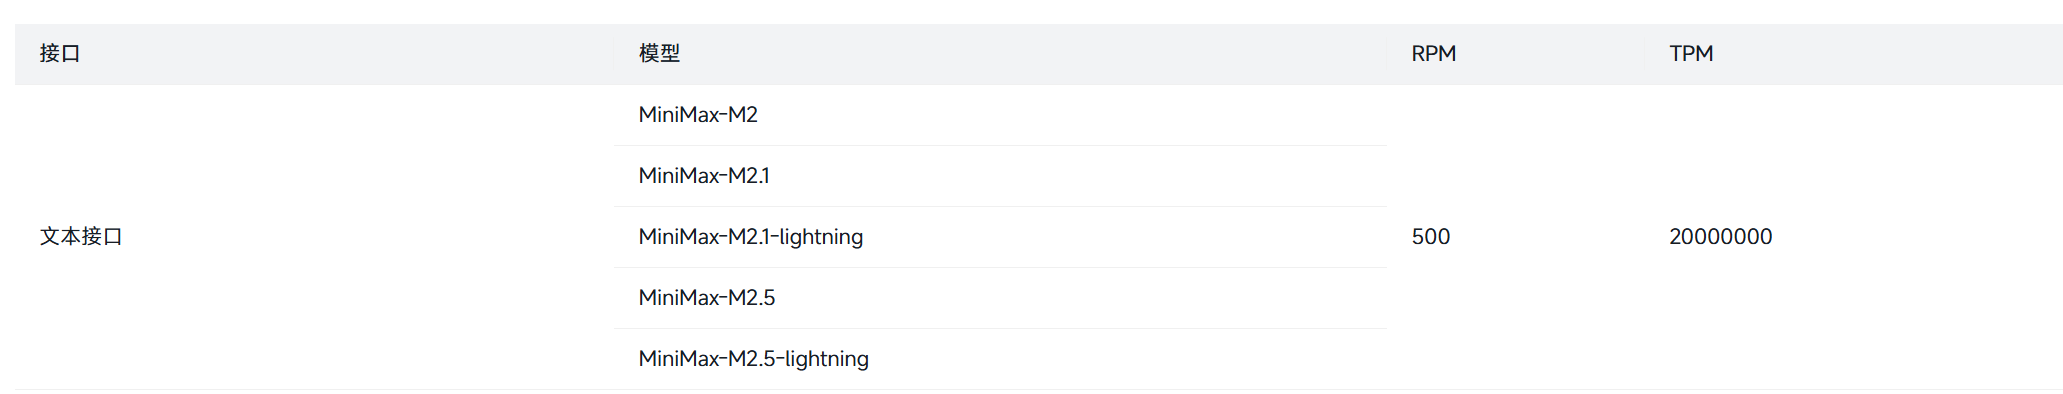Click the word lightning in MiniMax-M2.1-lightning

pos(821,237)
